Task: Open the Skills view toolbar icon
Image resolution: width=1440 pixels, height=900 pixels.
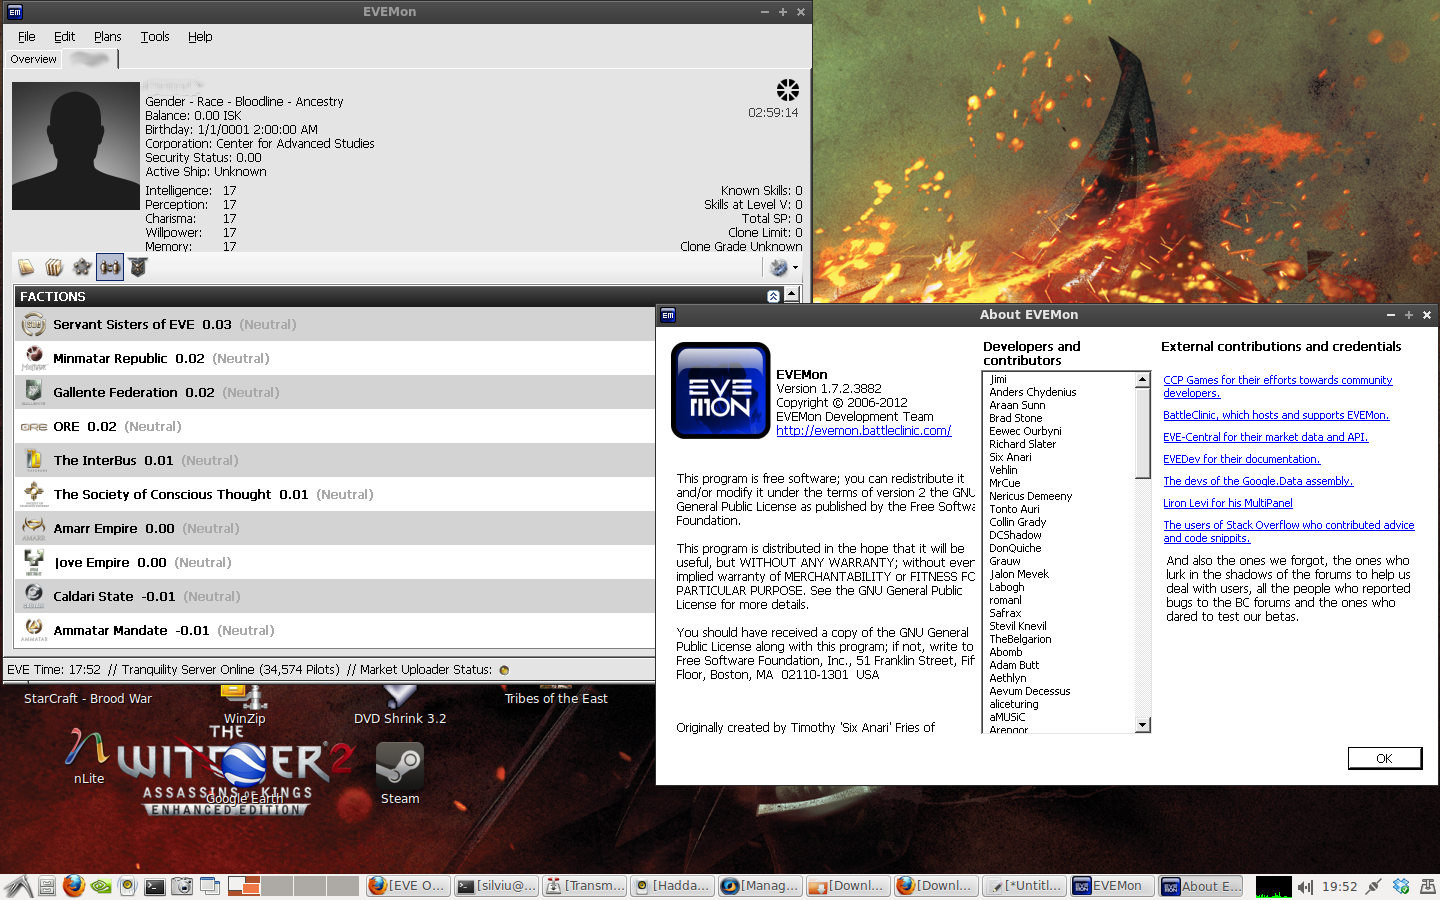Action: point(26,267)
